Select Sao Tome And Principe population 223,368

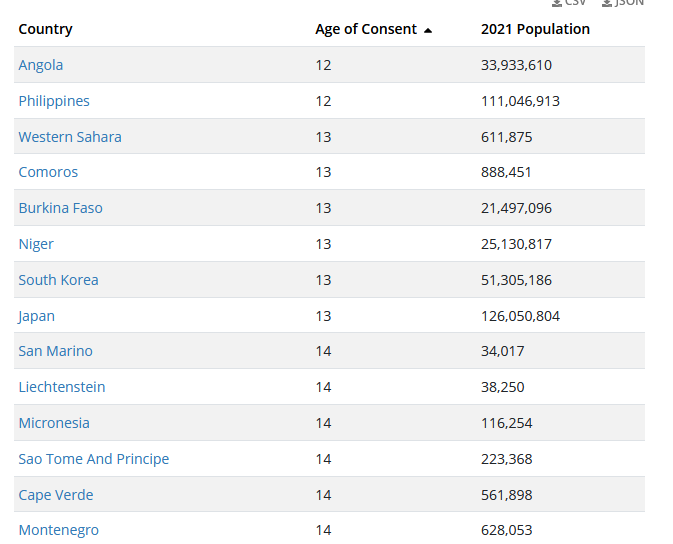point(506,459)
